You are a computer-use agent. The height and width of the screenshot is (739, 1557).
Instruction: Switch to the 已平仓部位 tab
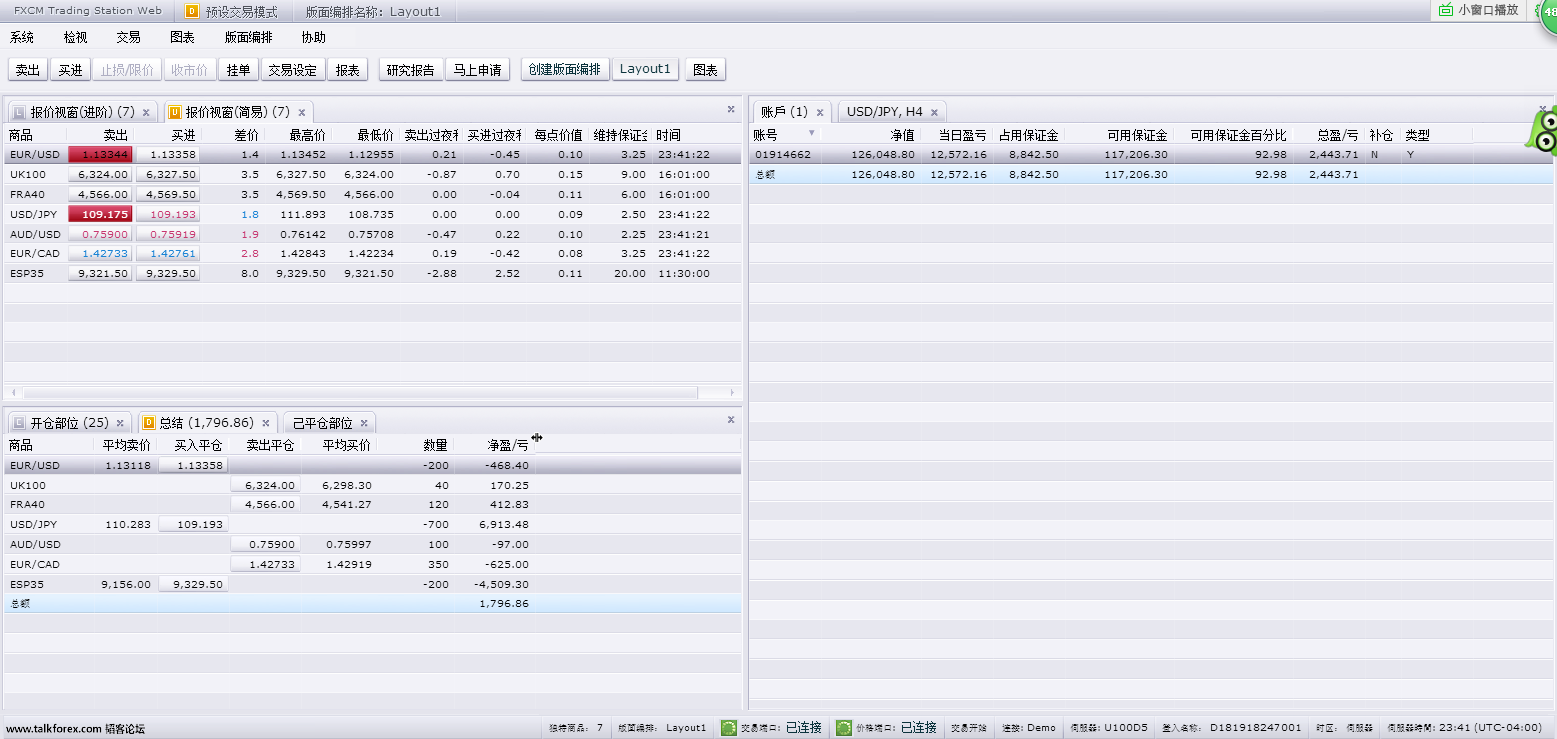pyautogui.click(x=330, y=423)
